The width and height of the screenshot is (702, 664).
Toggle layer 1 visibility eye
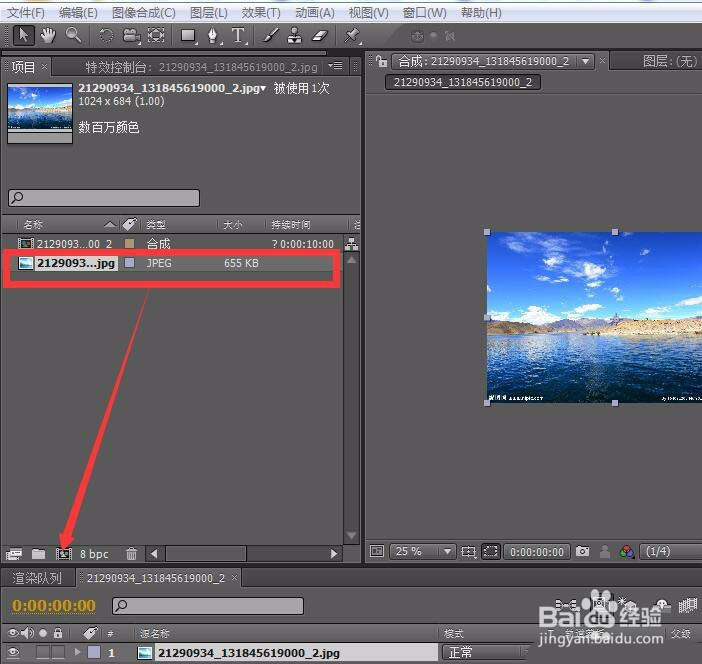coord(13,652)
